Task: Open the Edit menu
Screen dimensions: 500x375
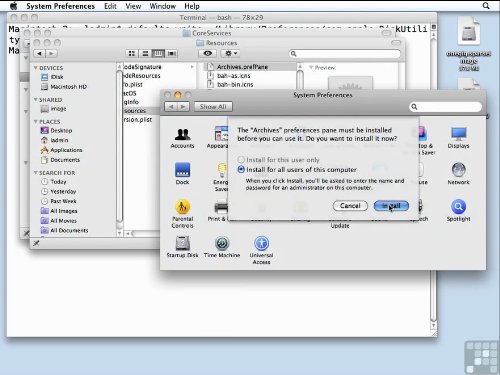Action: coord(110,6)
